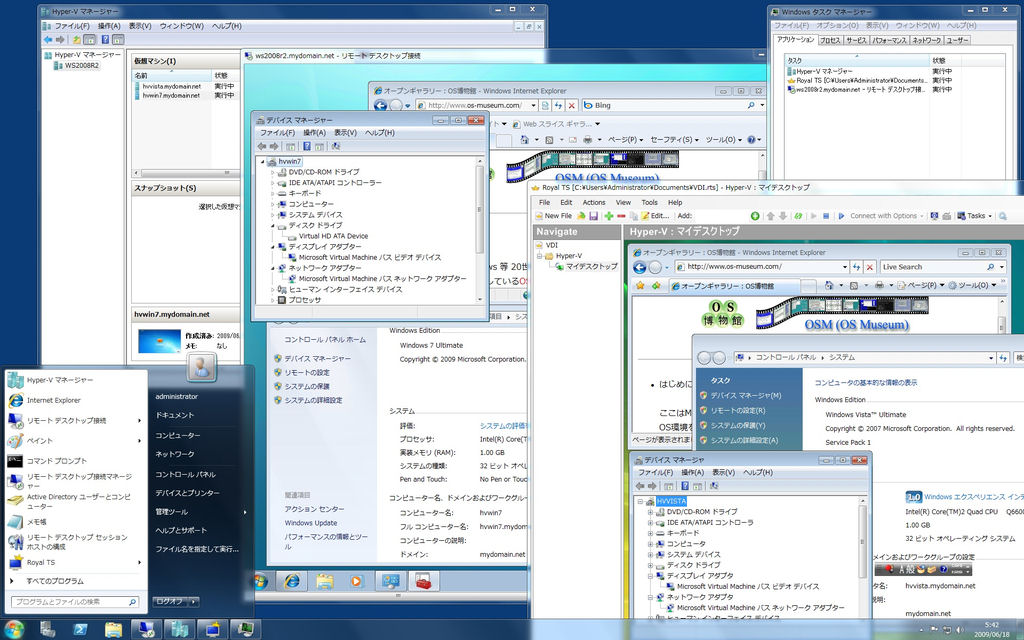
Task: Open ツール(O) dropdown in Live Search IE window
Action: point(973,285)
